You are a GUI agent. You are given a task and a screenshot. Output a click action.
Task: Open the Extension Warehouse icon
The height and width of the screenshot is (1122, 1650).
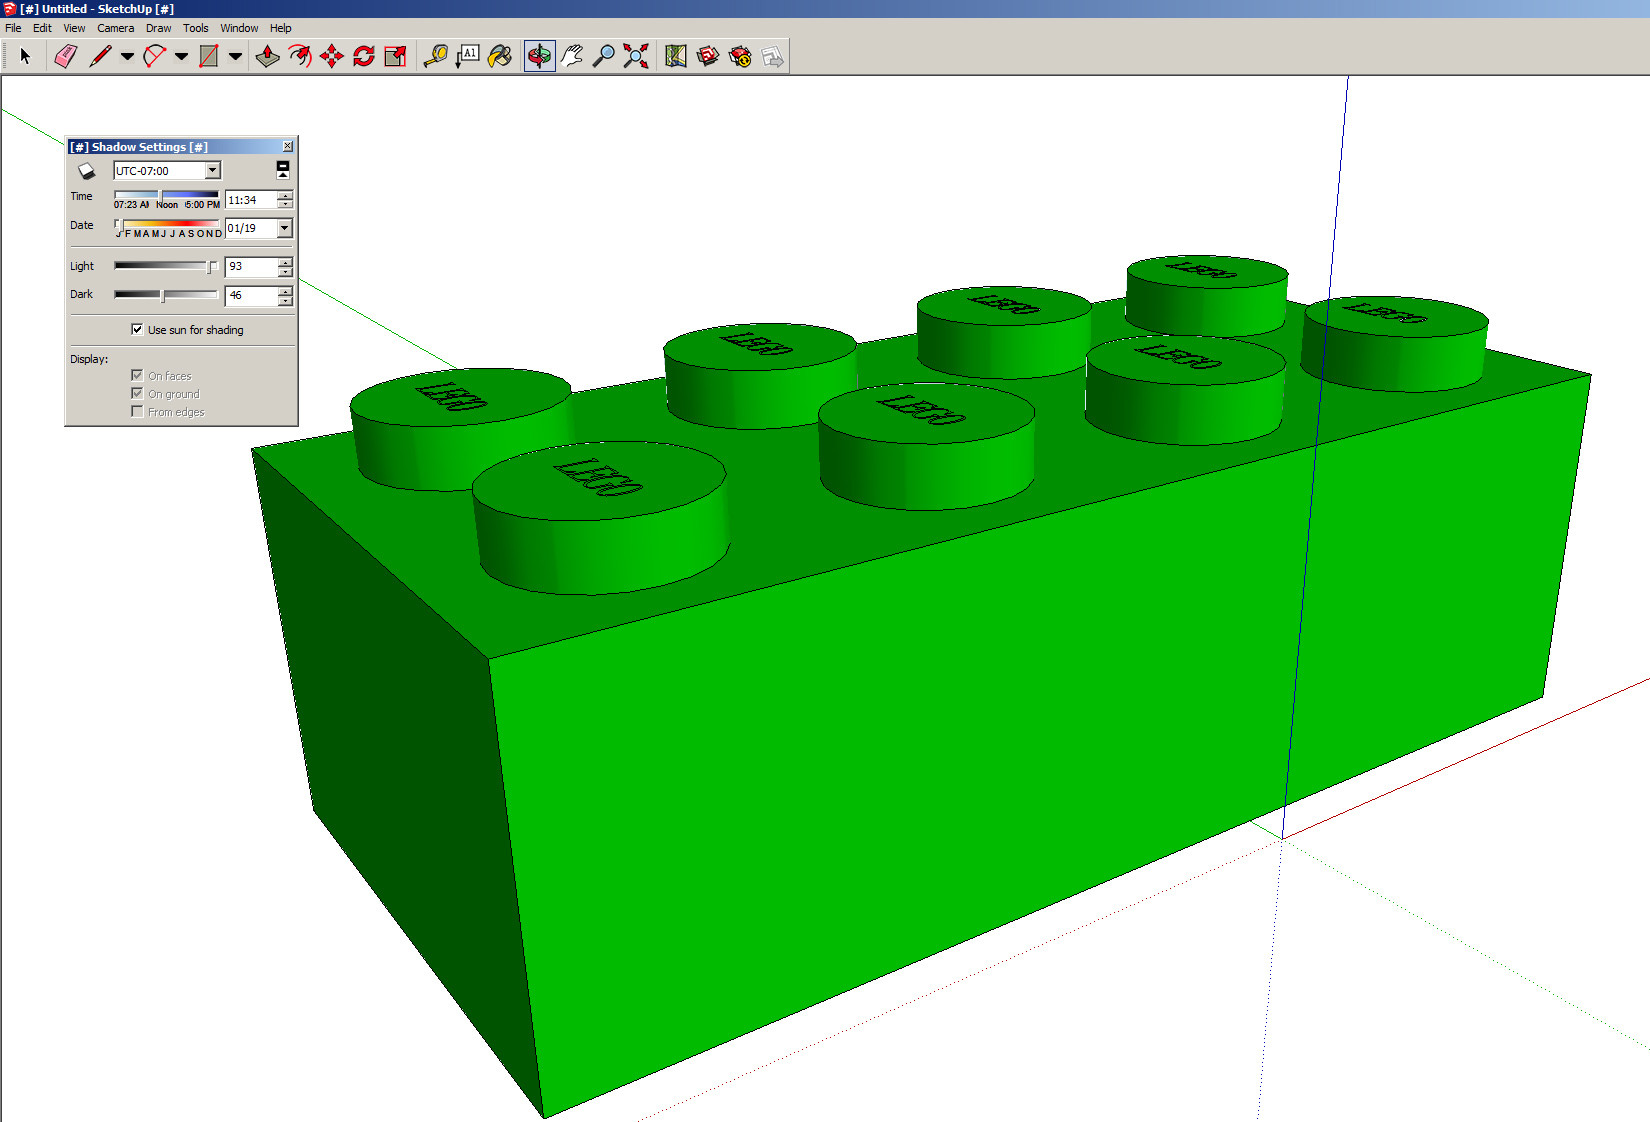[740, 56]
